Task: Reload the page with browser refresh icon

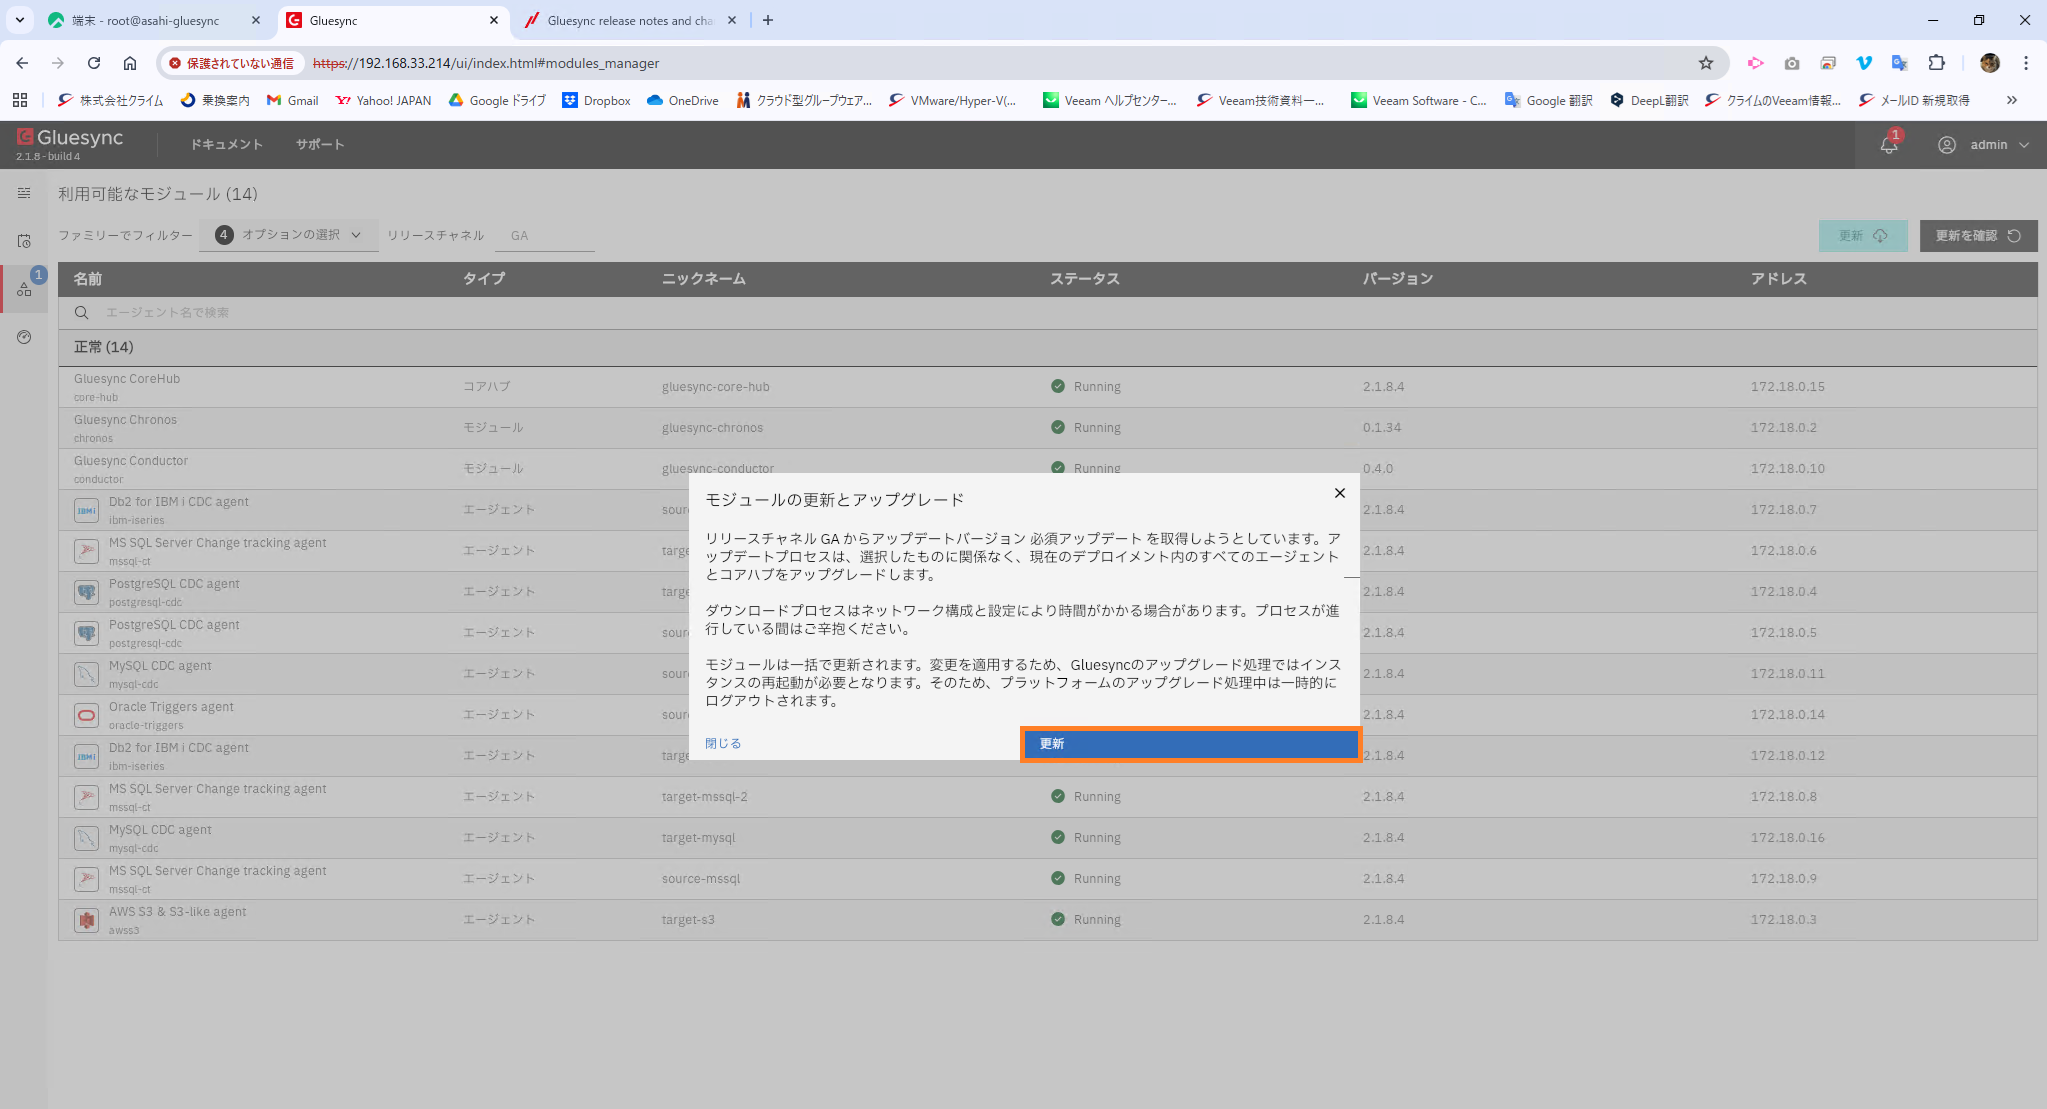Action: coord(94,63)
